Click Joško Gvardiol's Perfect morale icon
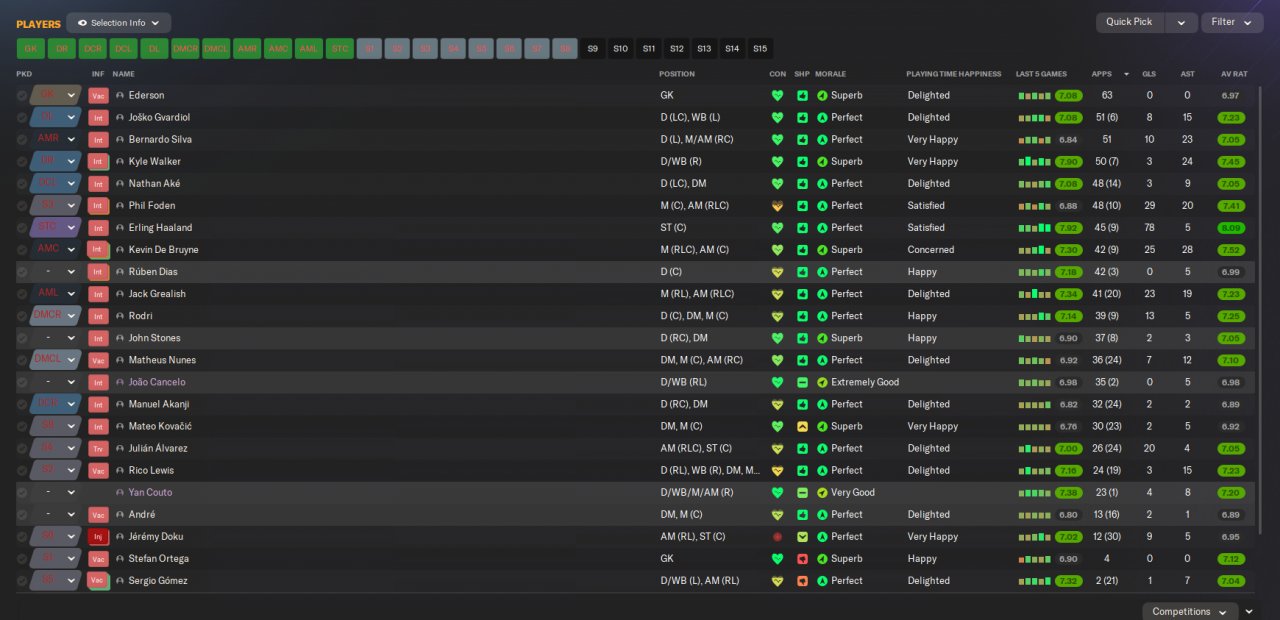The width and height of the screenshot is (1280, 620). point(822,118)
